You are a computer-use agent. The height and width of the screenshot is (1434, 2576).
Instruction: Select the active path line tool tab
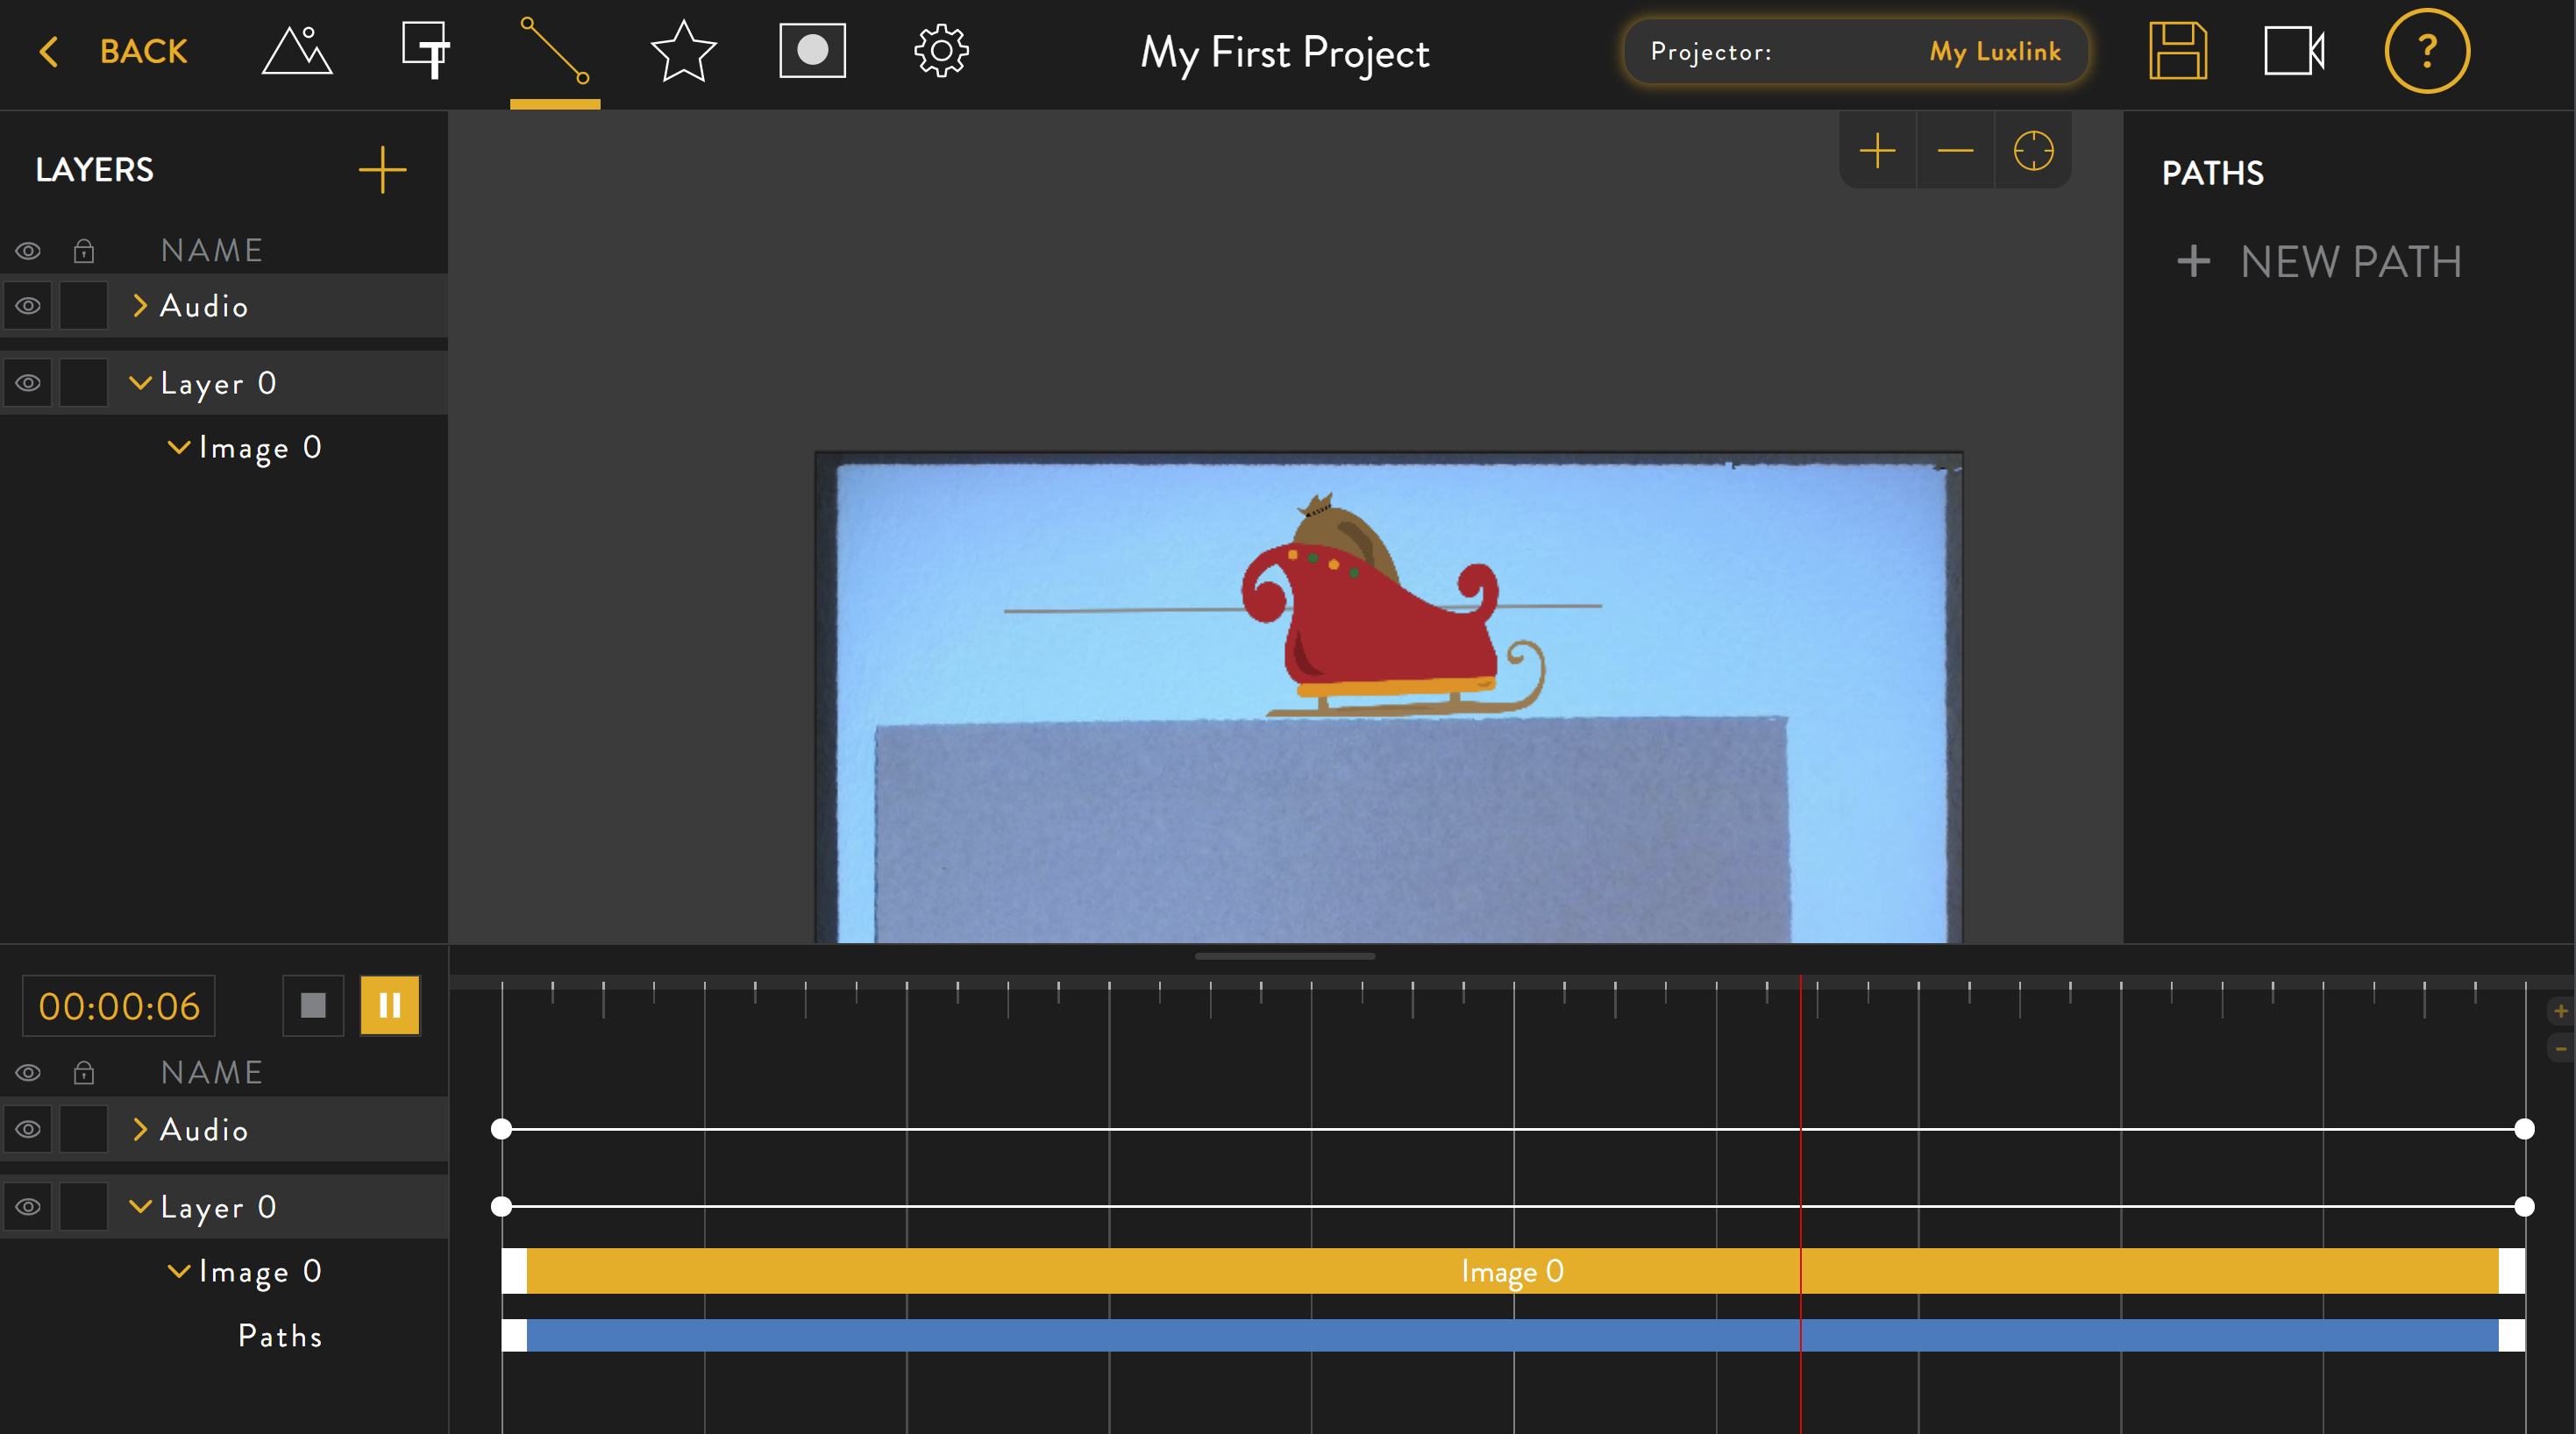point(555,51)
